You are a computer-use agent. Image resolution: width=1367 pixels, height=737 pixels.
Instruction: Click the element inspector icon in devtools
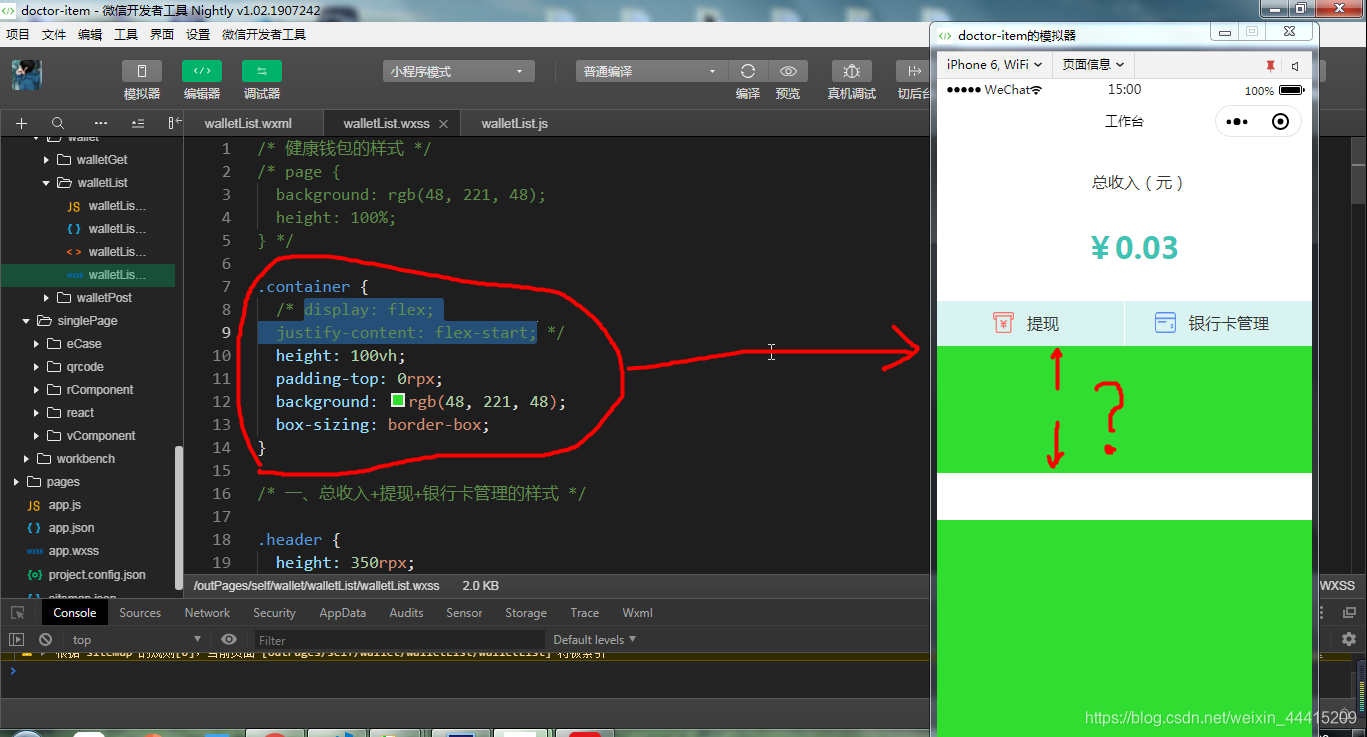tap(17, 613)
